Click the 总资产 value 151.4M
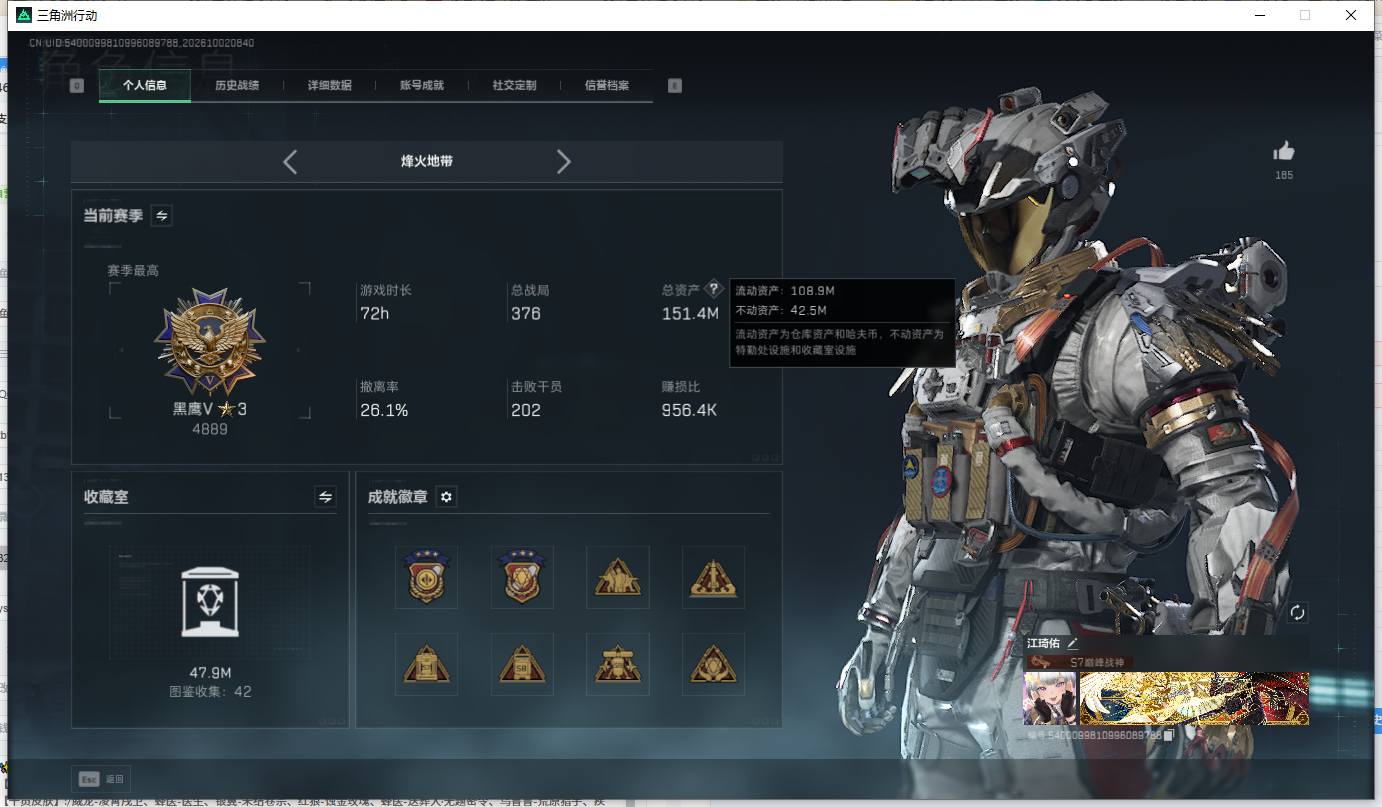The width and height of the screenshot is (1382, 807). 690,314
